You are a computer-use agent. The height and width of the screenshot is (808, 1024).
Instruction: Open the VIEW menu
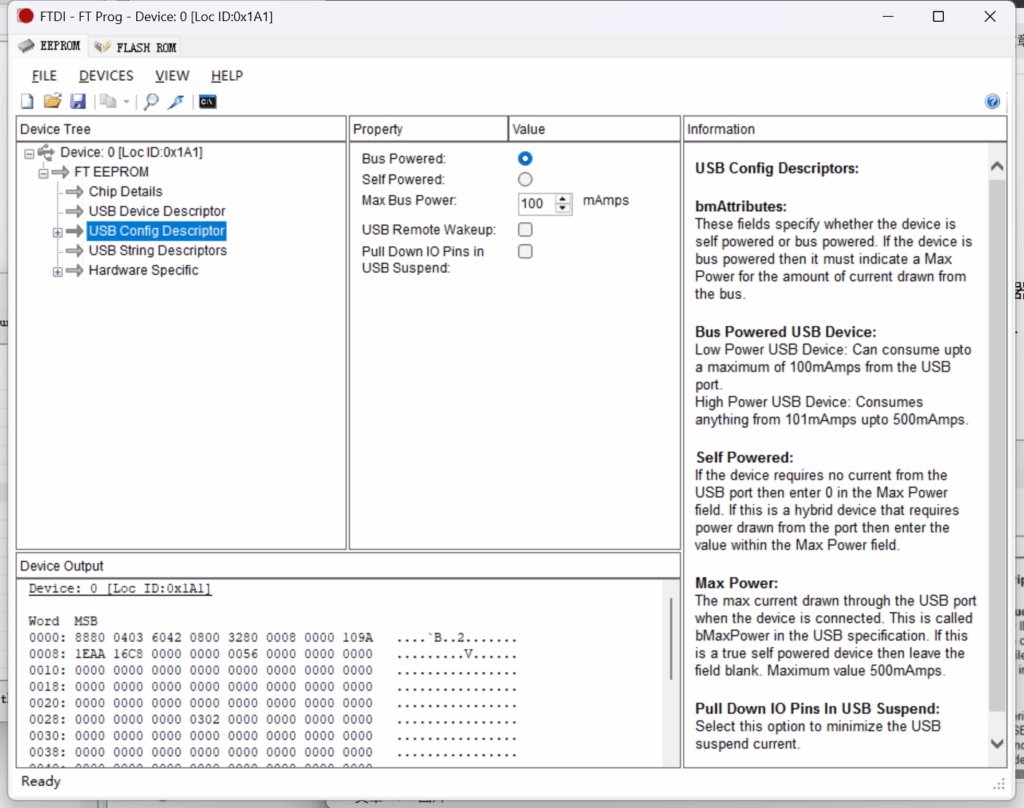point(172,76)
